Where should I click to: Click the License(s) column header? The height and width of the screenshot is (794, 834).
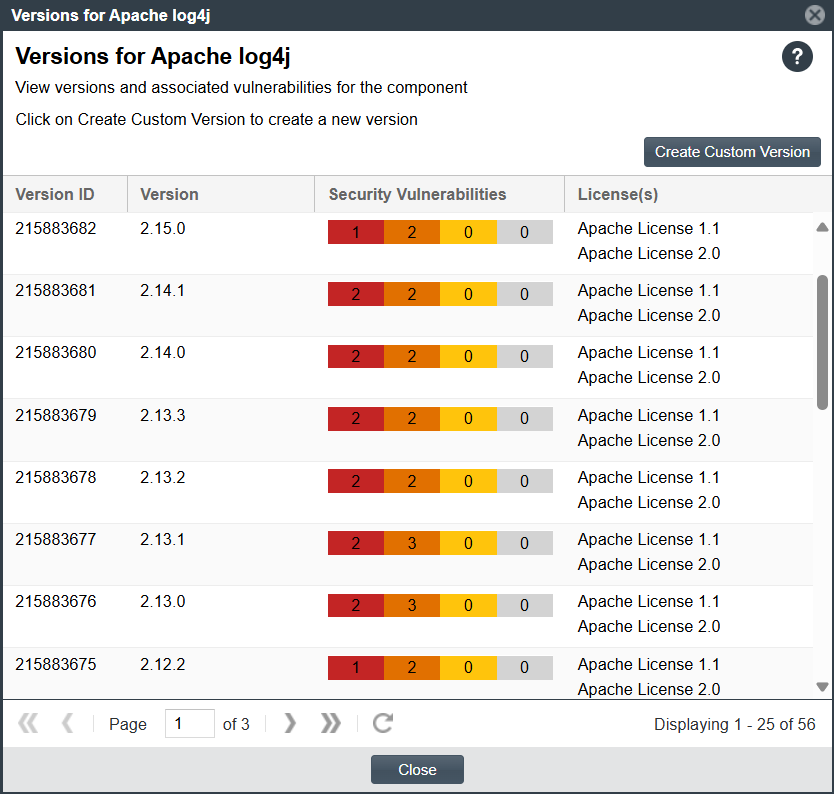coord(618,195)
